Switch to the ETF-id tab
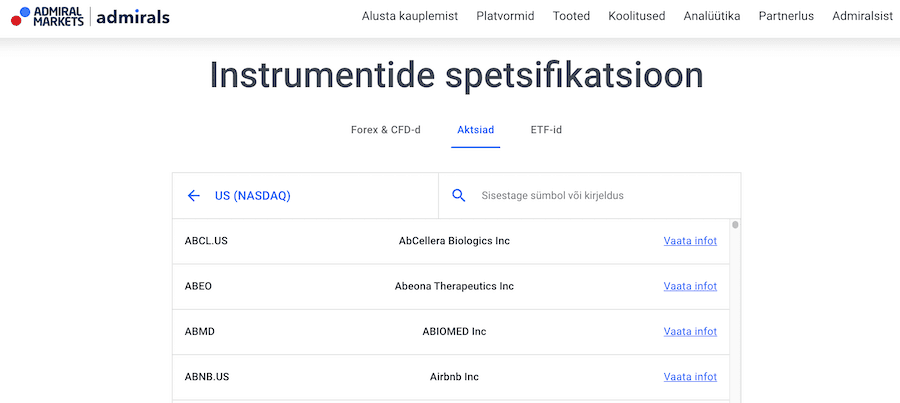The width and height of the screenshot is (900, 403). coord(546,130)
